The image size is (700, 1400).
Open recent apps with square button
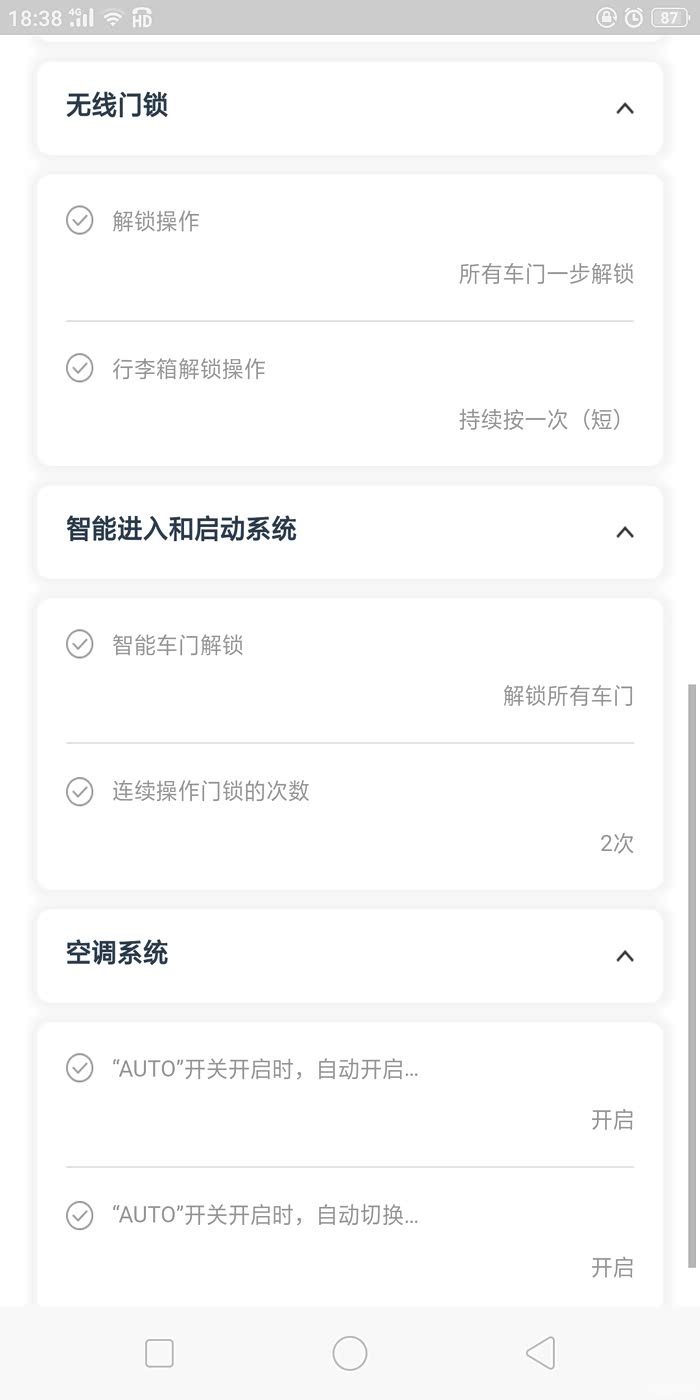[x=160, y=1353]
